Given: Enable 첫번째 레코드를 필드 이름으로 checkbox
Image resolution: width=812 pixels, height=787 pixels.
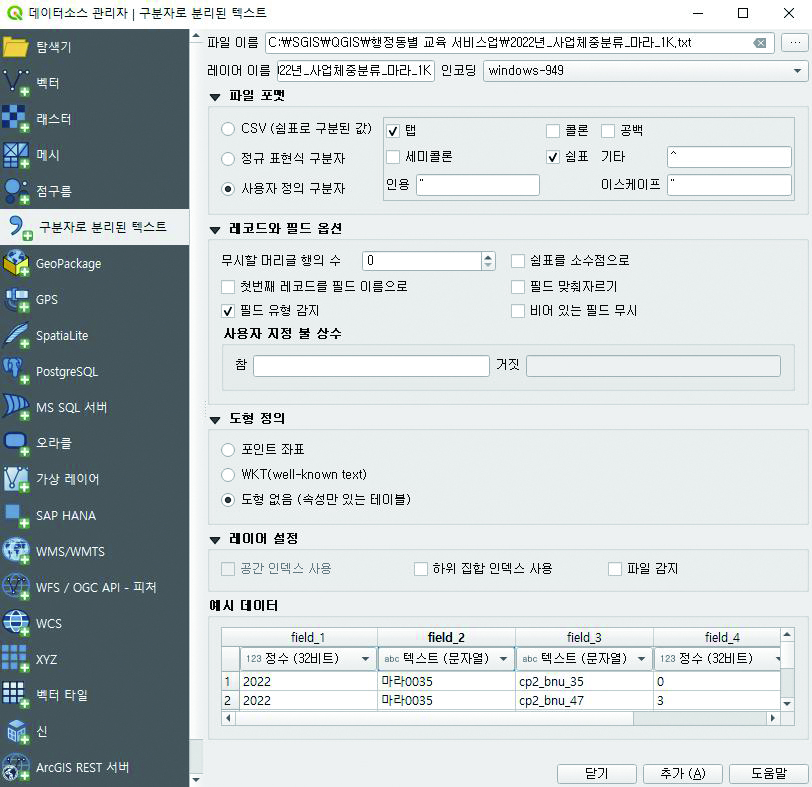Looking at the screenshot, I should tap(228, 286).
